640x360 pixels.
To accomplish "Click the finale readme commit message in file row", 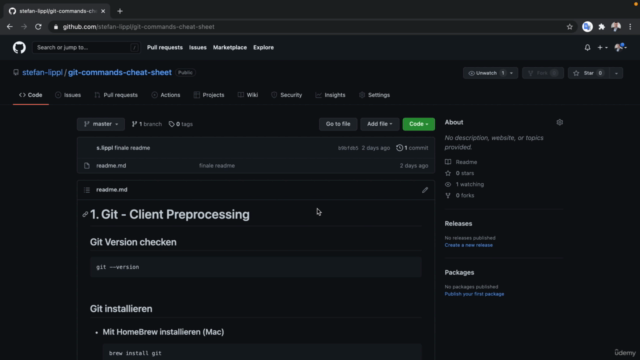I will [217, 166].
